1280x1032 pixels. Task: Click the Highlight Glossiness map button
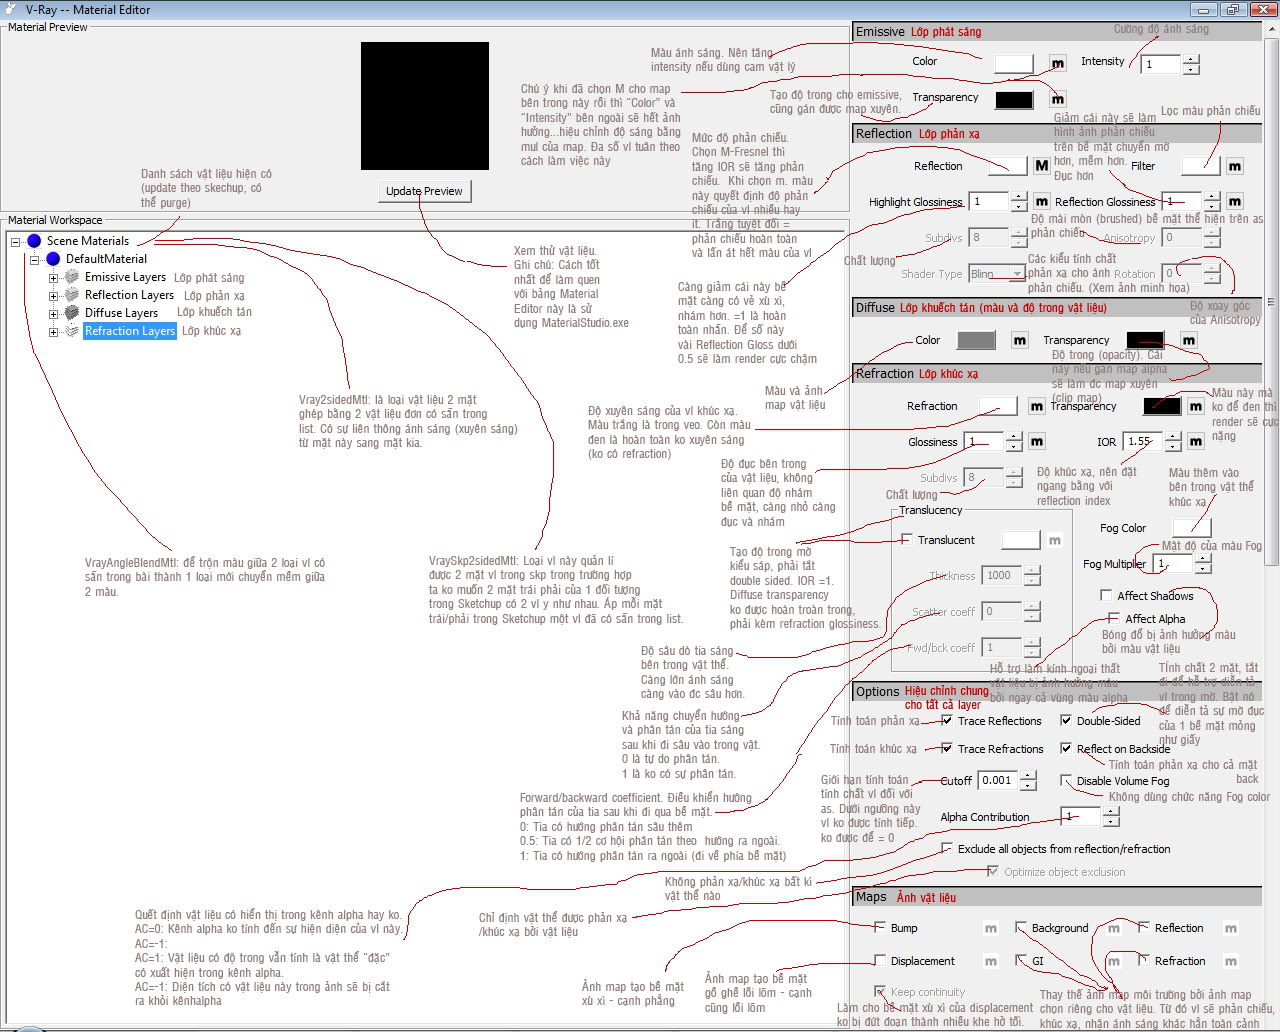(x=1042, y=201)
